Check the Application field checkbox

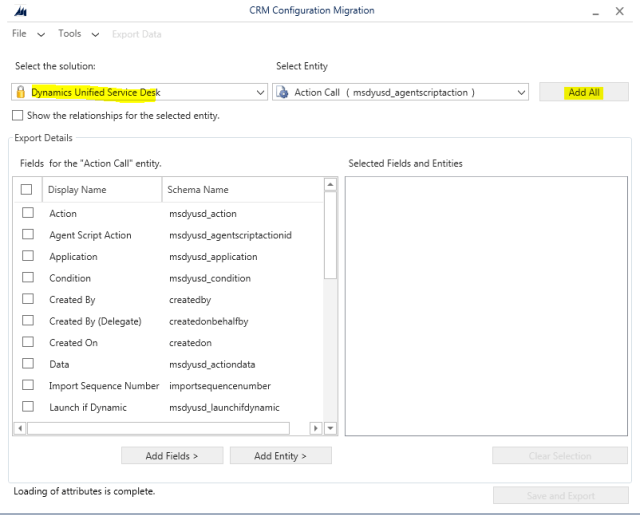point(28,256)
